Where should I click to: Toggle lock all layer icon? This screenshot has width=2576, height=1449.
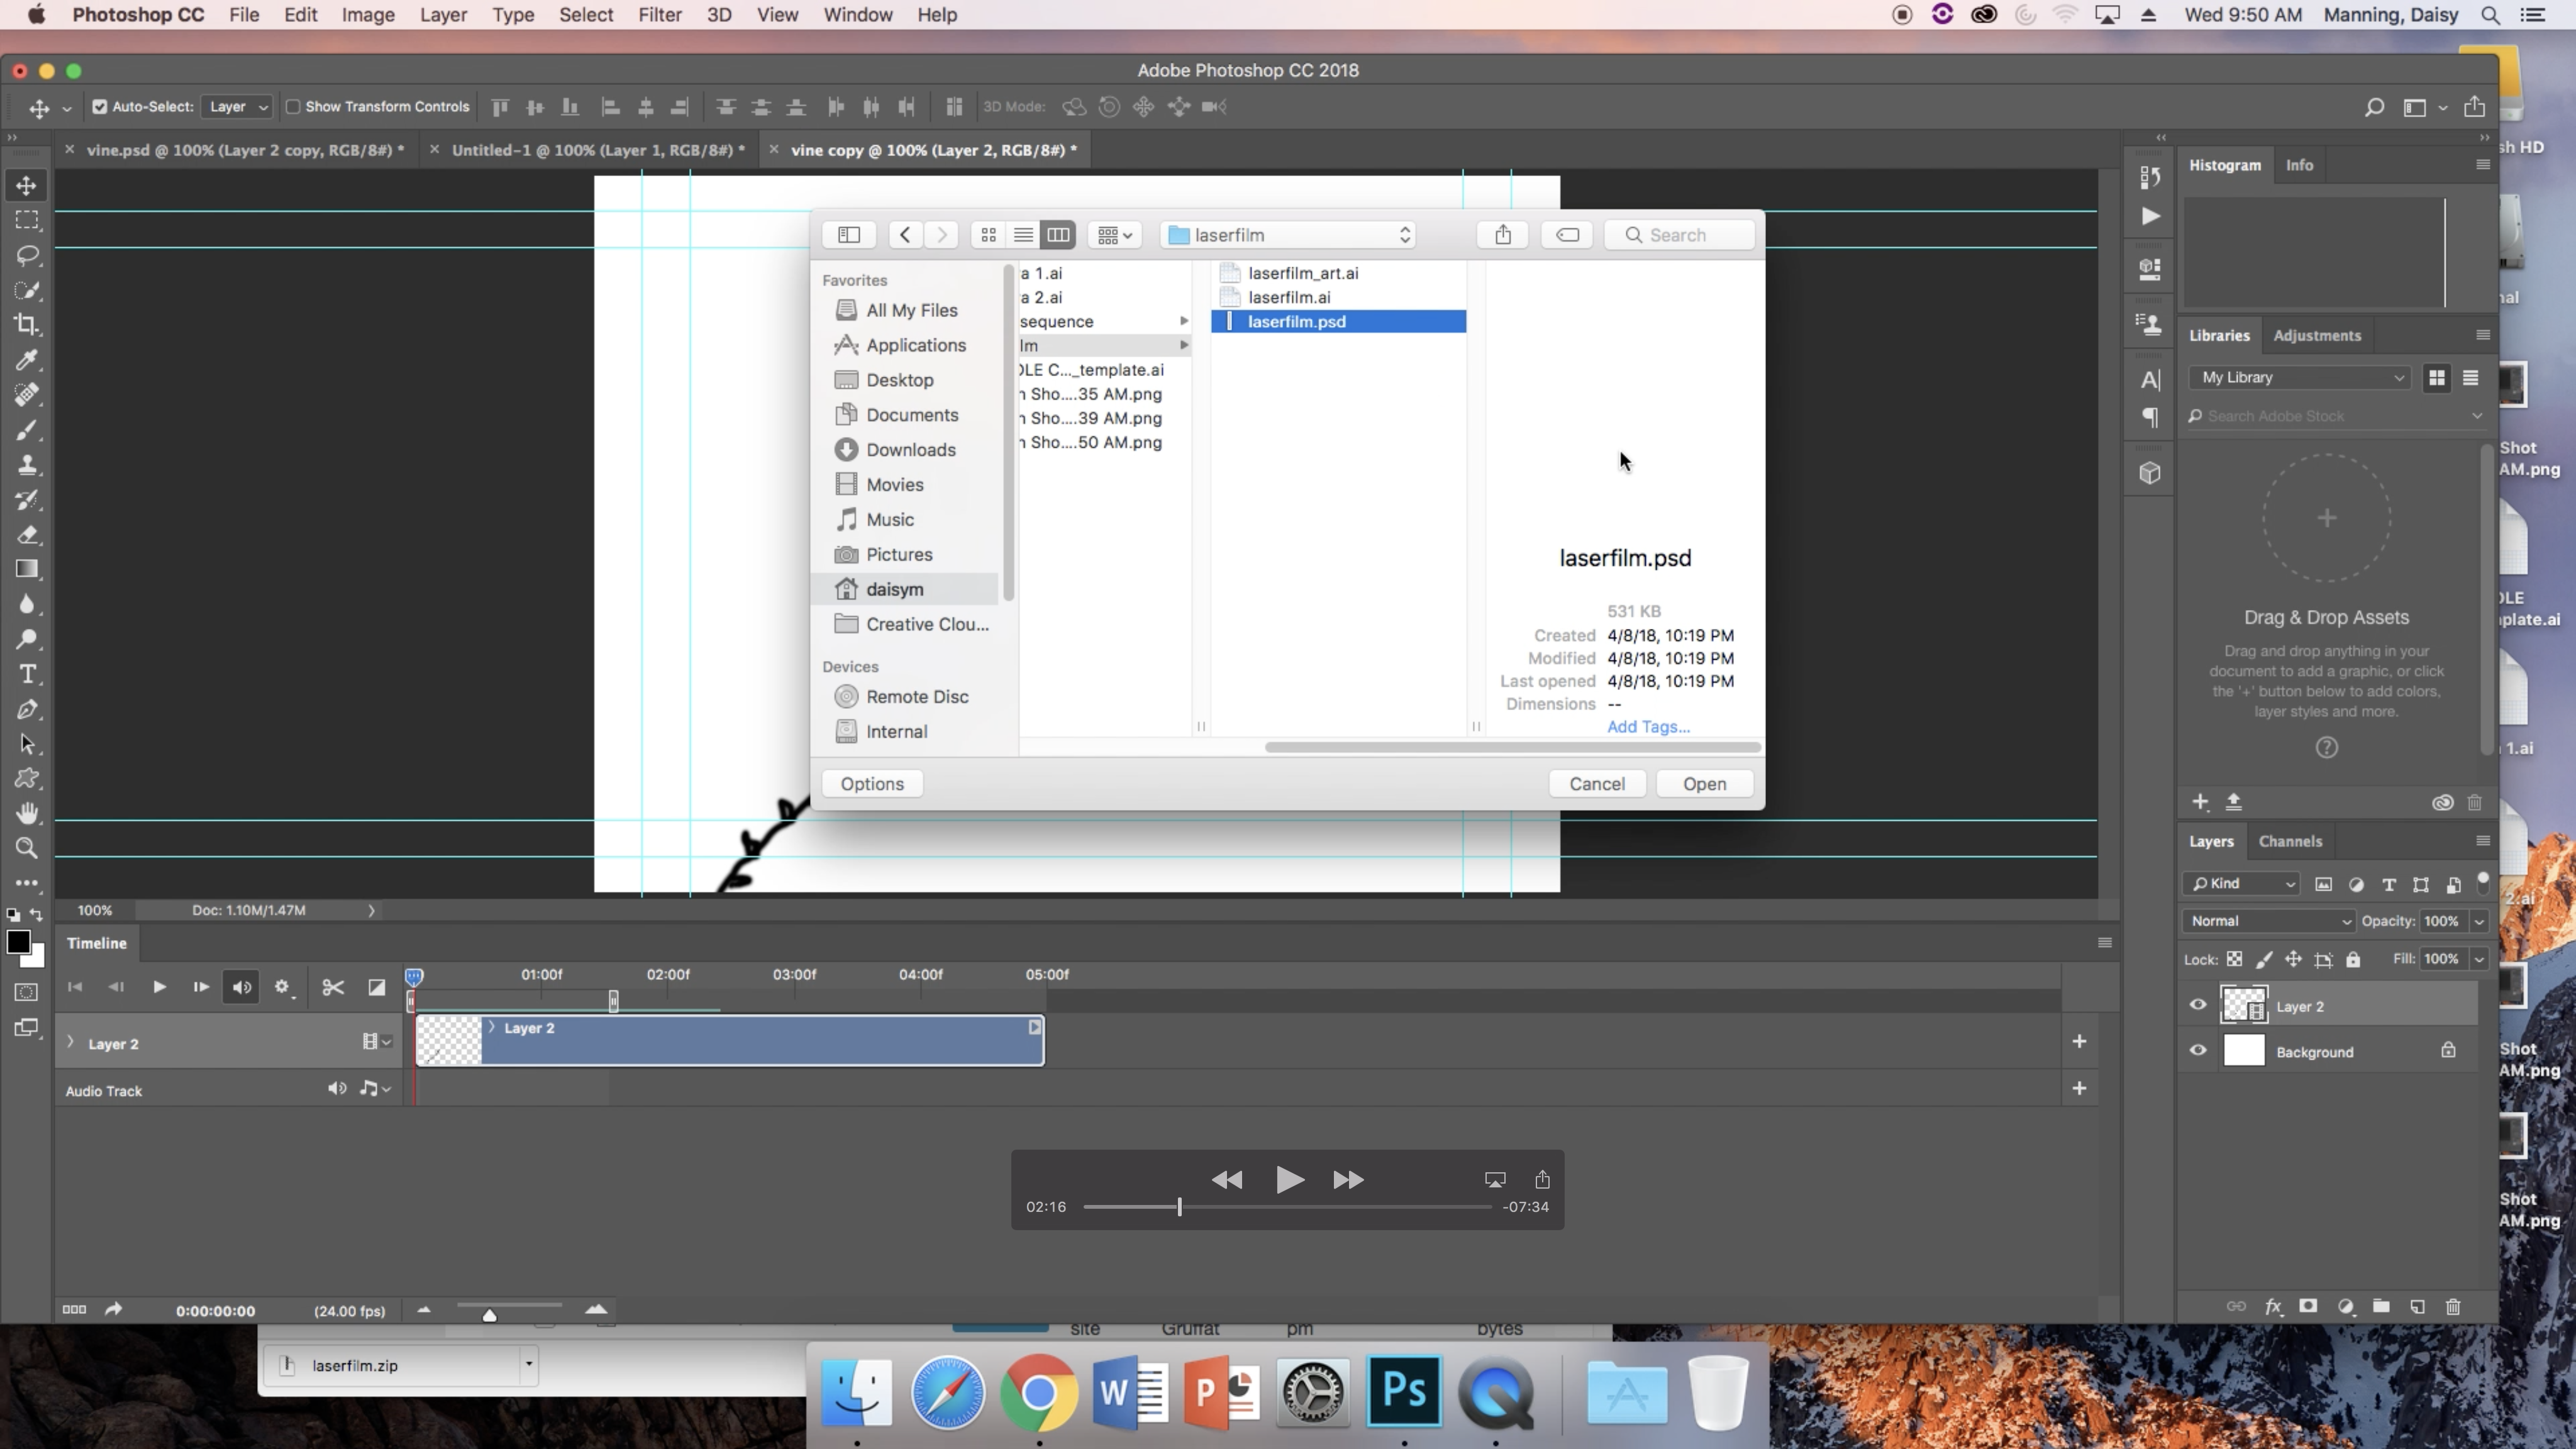[x=2353, y=959]
